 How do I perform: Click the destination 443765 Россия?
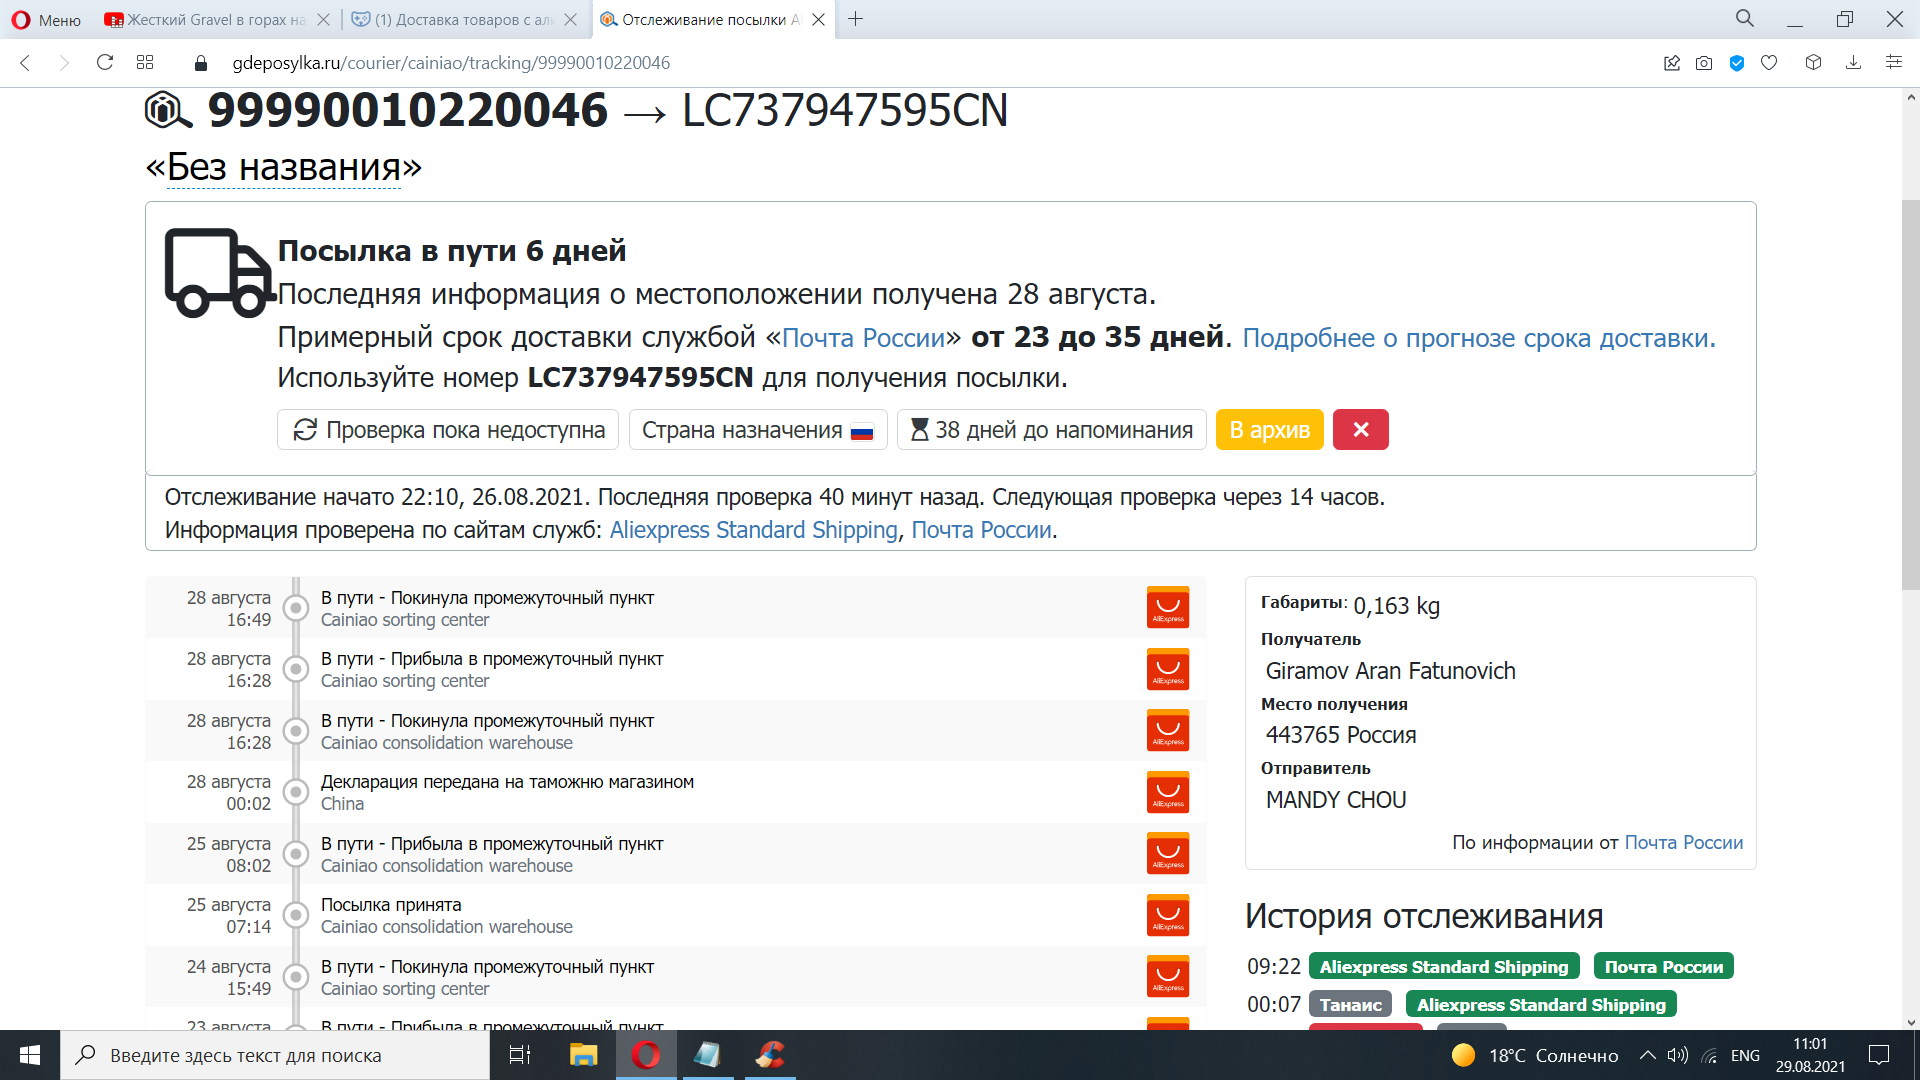tap(1341, 735)
